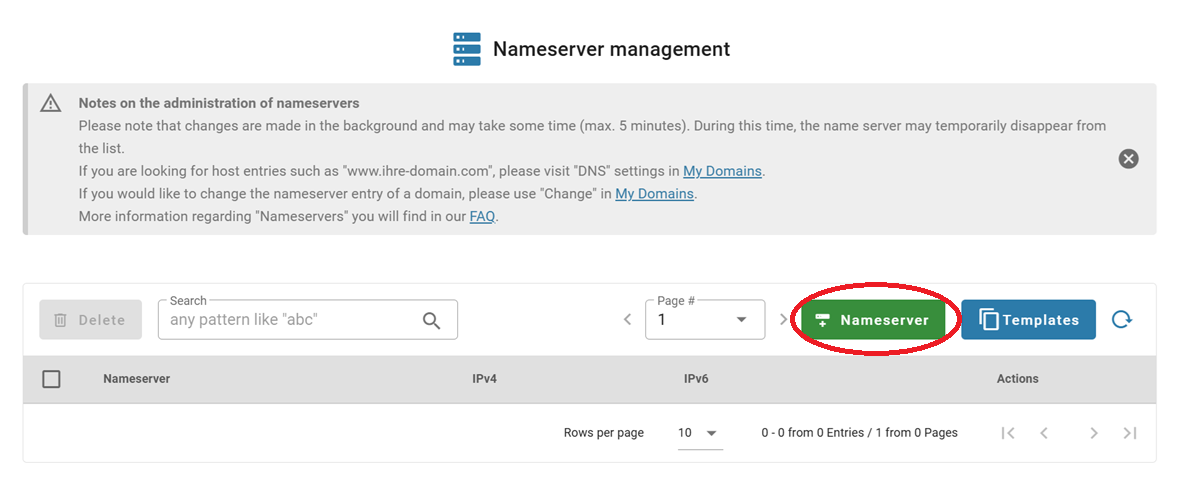Expand the Rows per page dropdown
Image resolution: width=1186 pixels, height=494 pixels.
pyautogui.click(x=700, y=433)
